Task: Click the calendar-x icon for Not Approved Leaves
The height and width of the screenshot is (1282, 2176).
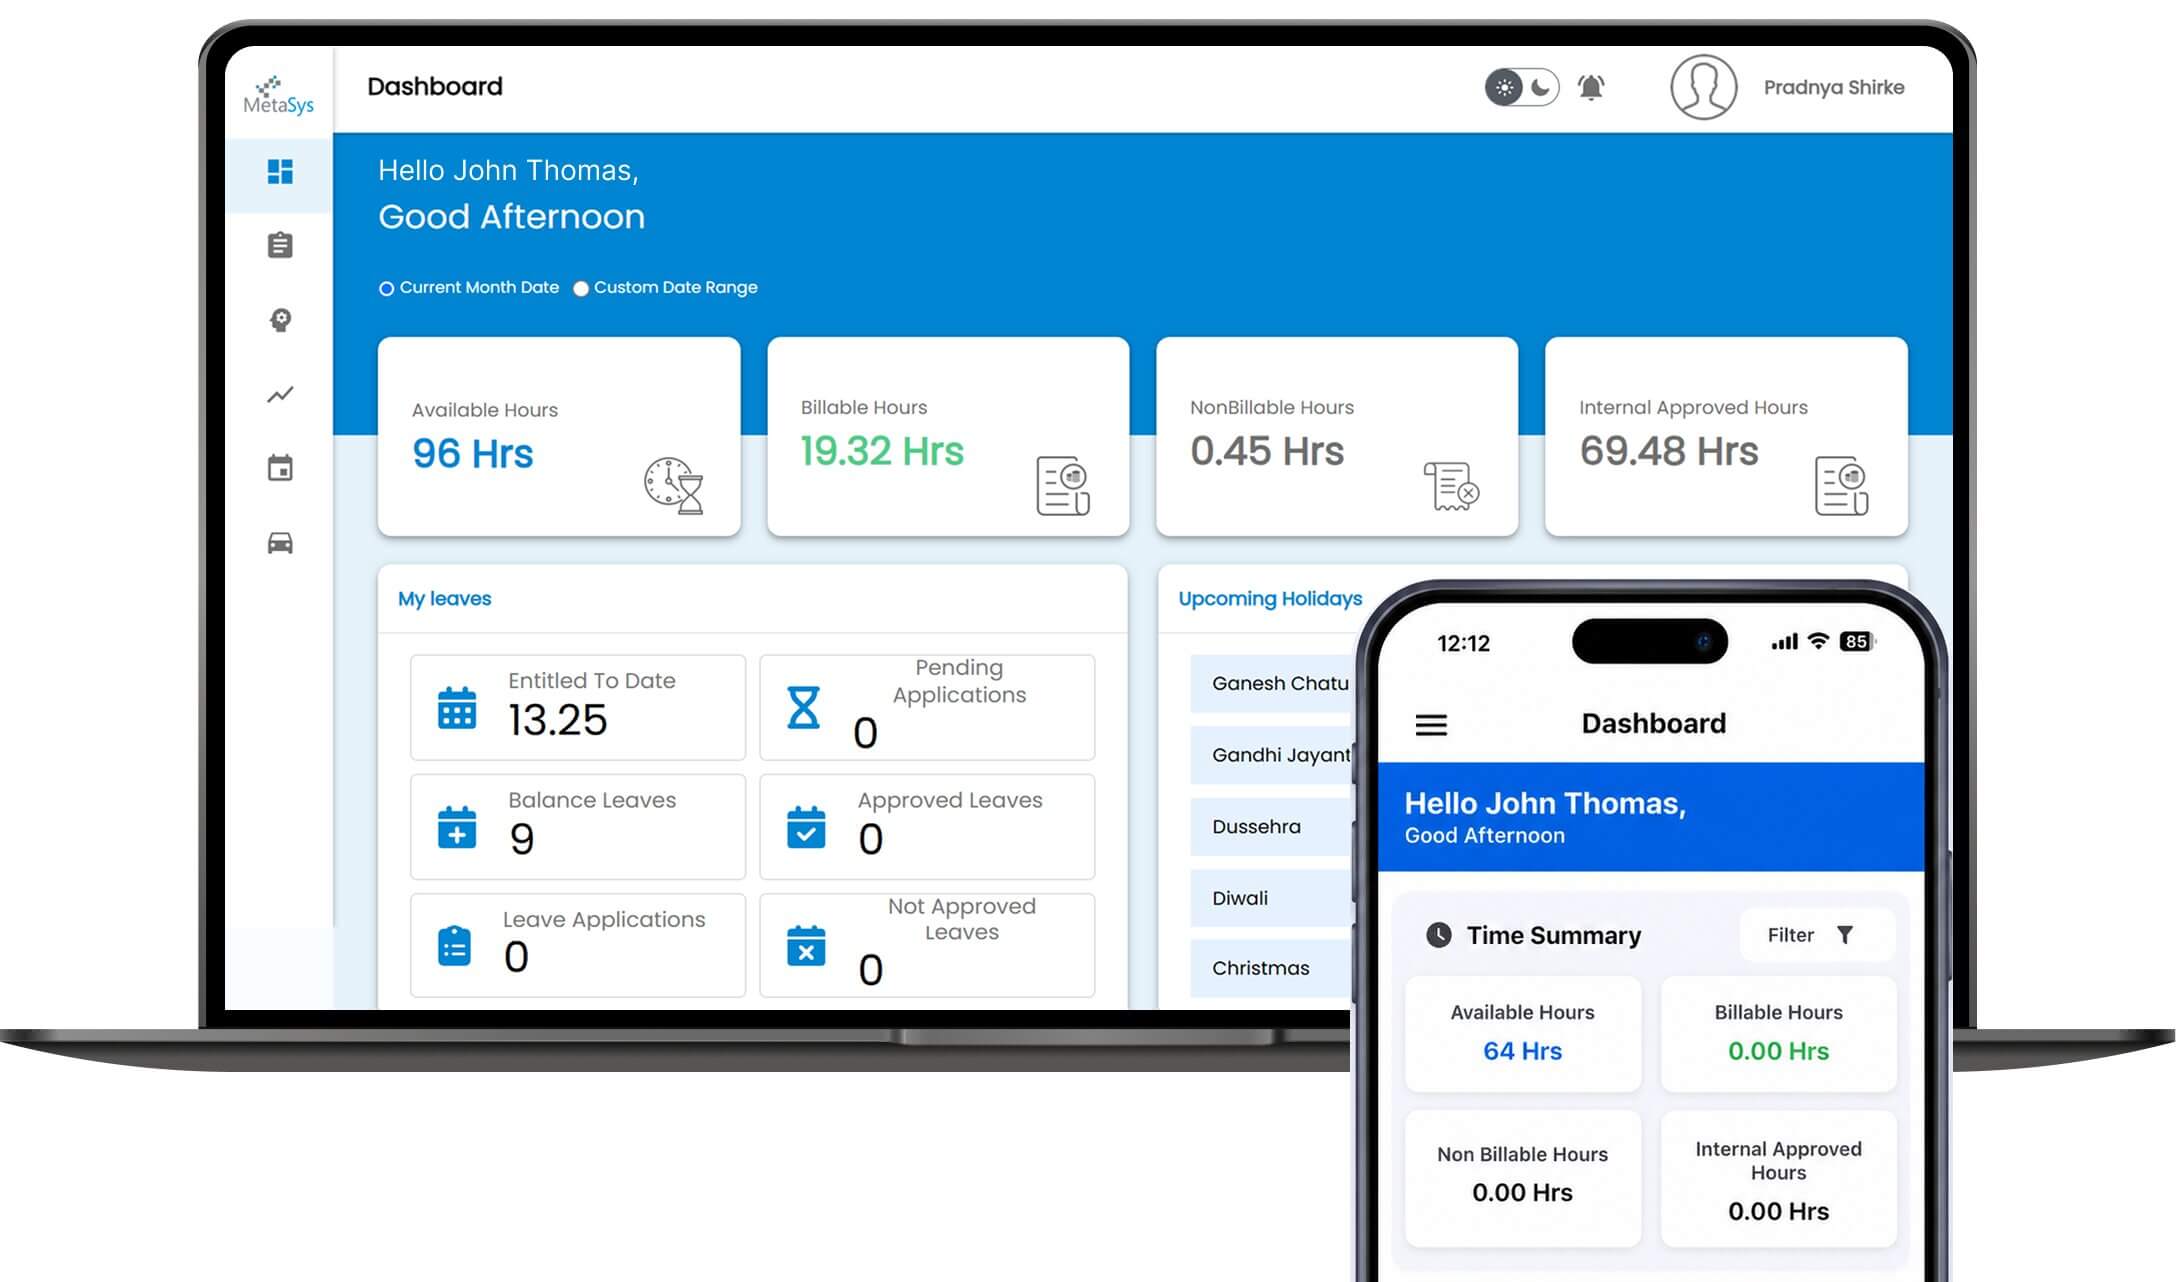Action: [x=806, y=946]
